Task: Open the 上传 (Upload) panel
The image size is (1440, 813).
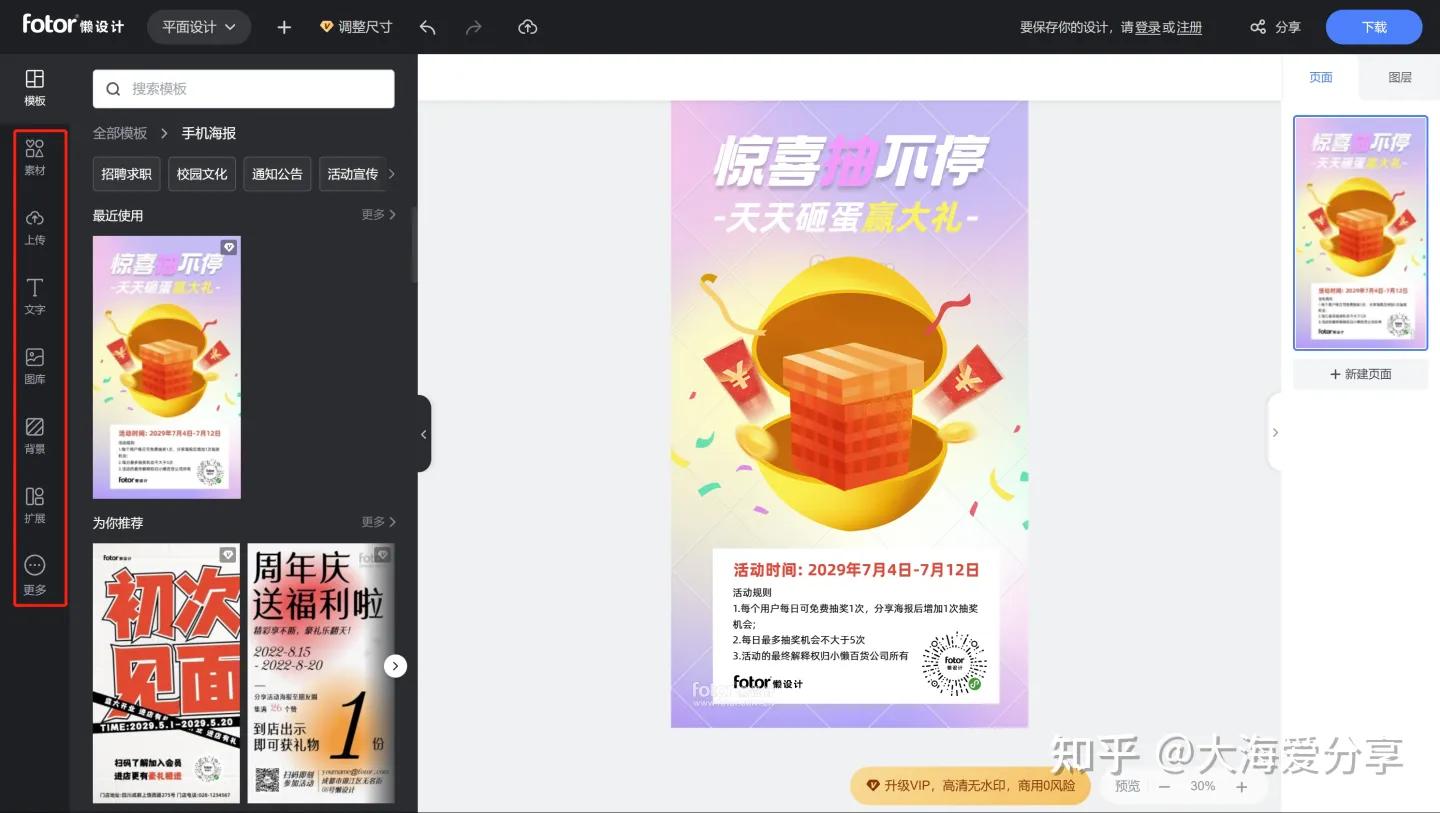Action: (35, 227)
